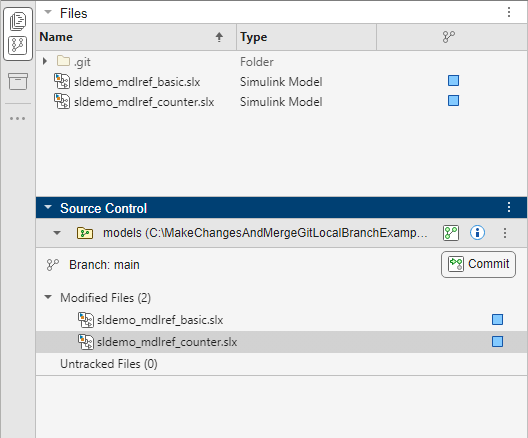Click Simulink Model type of sldemo_mdlref_counter.slx
This screenshot has width=528, height=438.
coord(281,102)
